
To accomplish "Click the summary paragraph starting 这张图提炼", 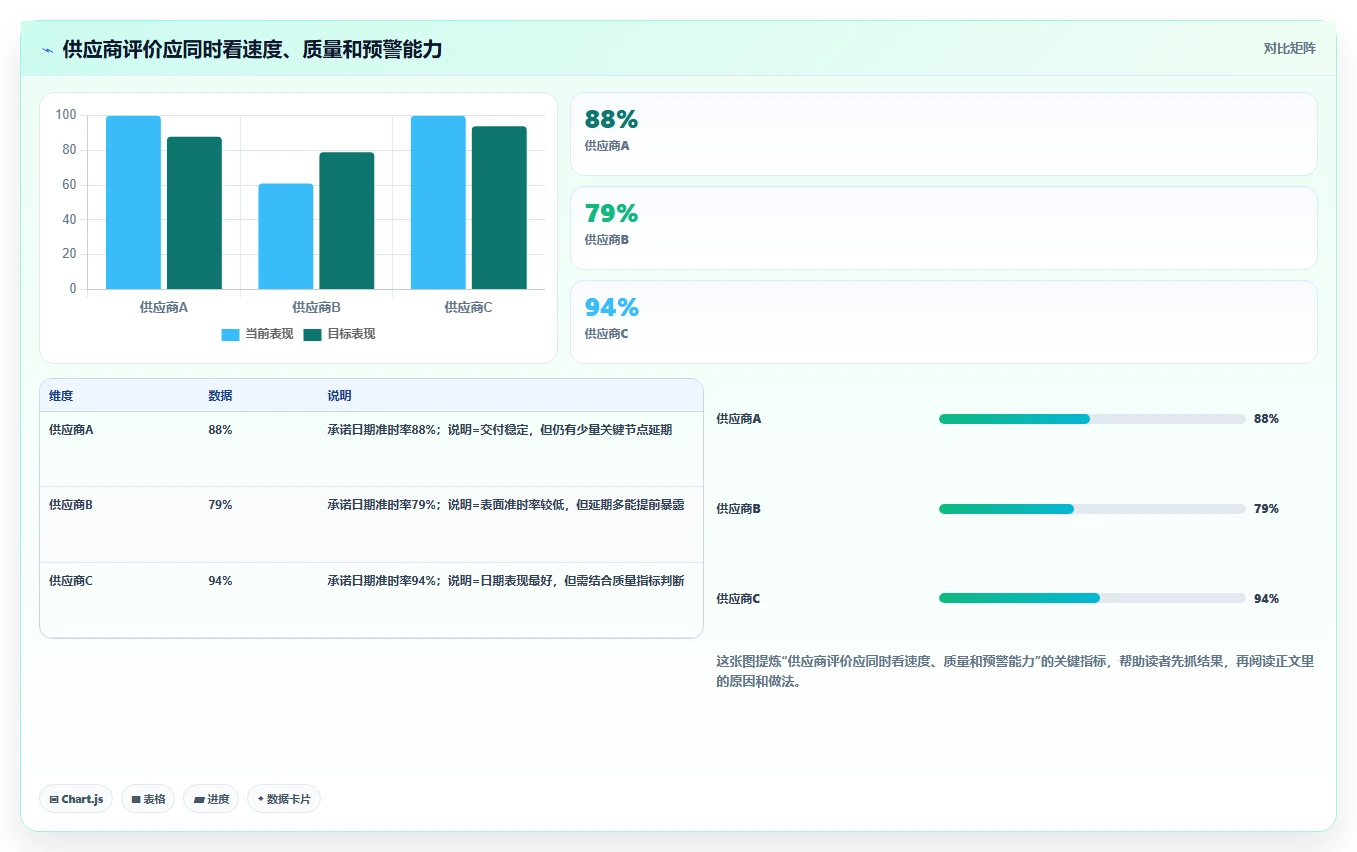I will (1015, 671).
